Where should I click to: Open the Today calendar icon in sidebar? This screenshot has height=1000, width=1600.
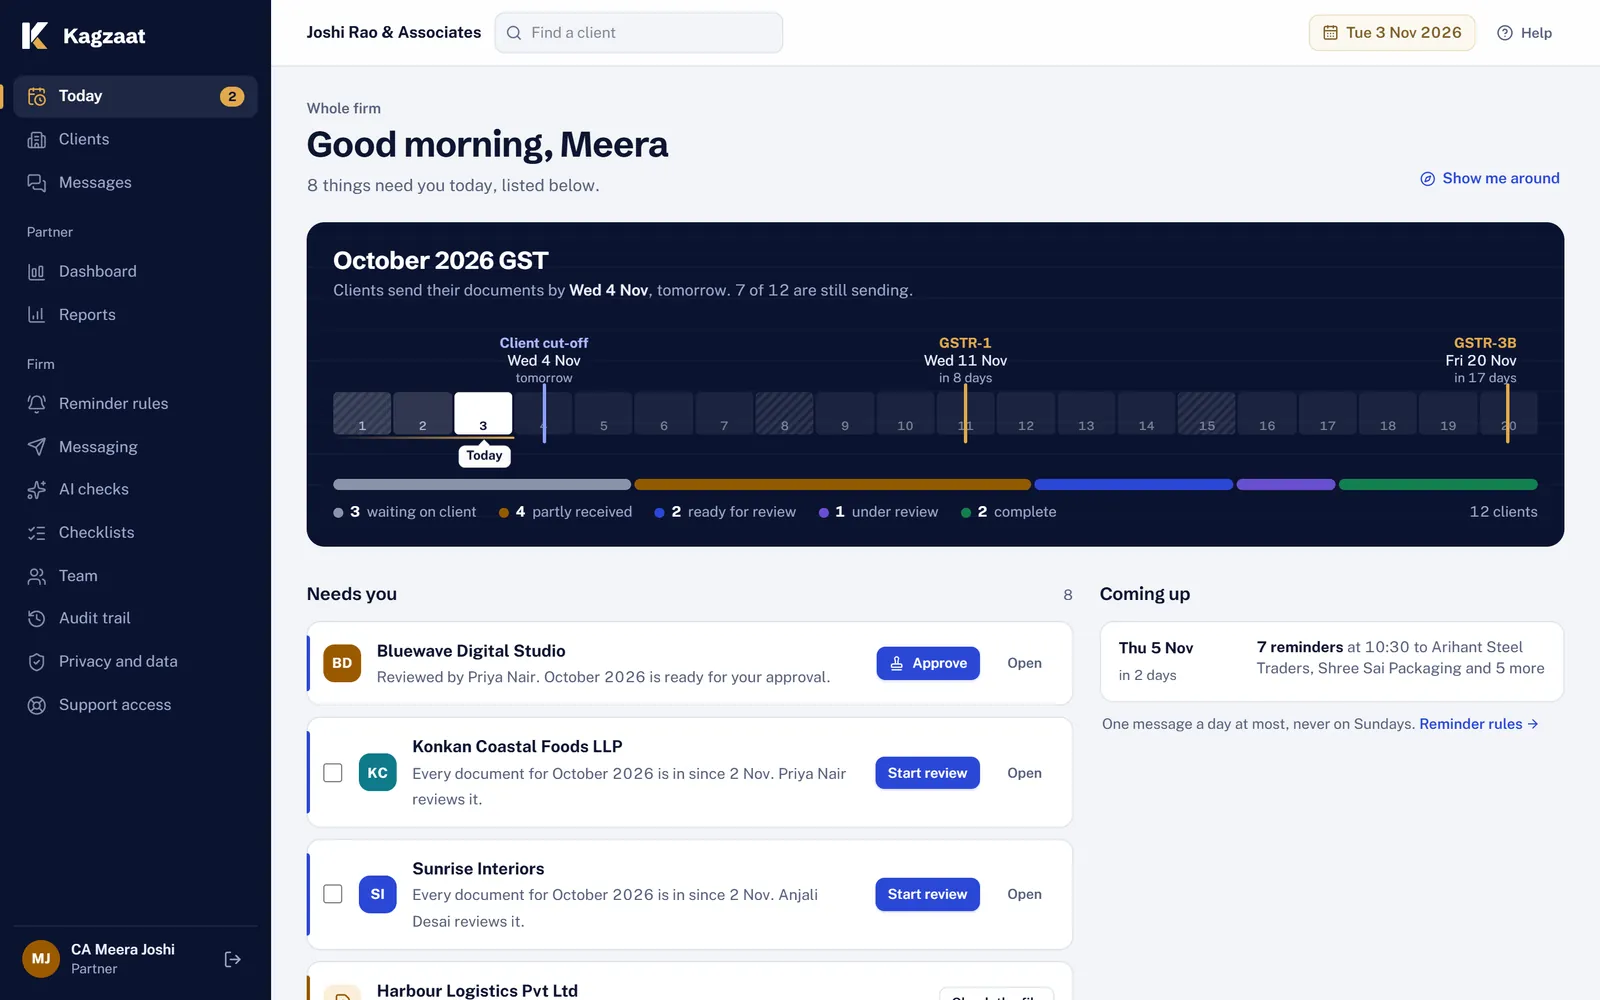click(37, 96)
